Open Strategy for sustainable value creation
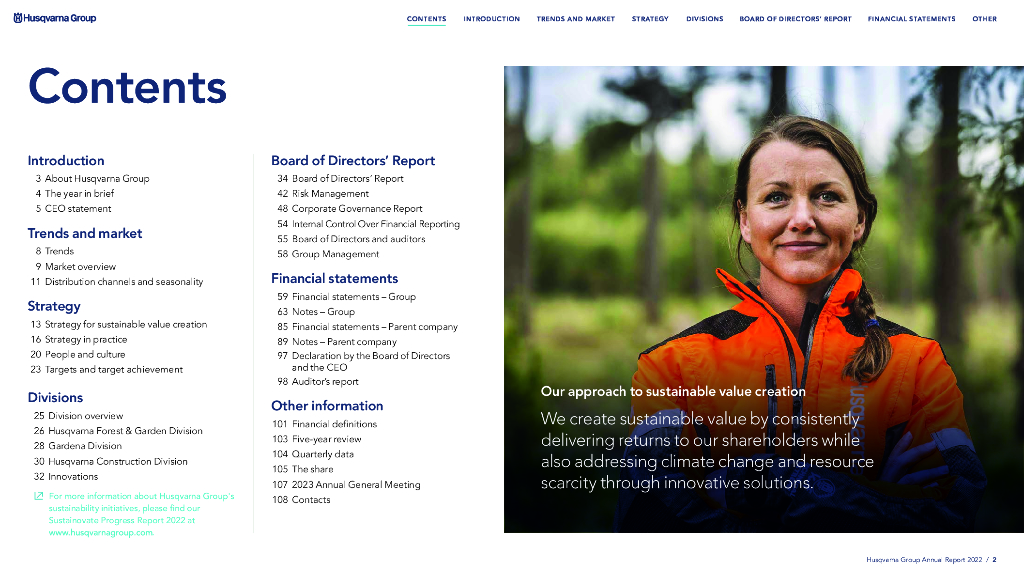 [119, 324]
